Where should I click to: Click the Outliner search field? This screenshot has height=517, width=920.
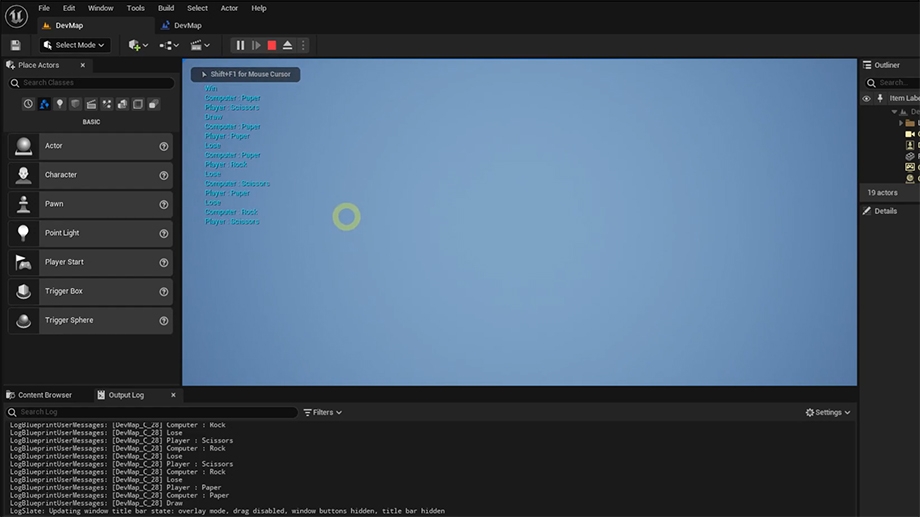click(x=893, y=83)
